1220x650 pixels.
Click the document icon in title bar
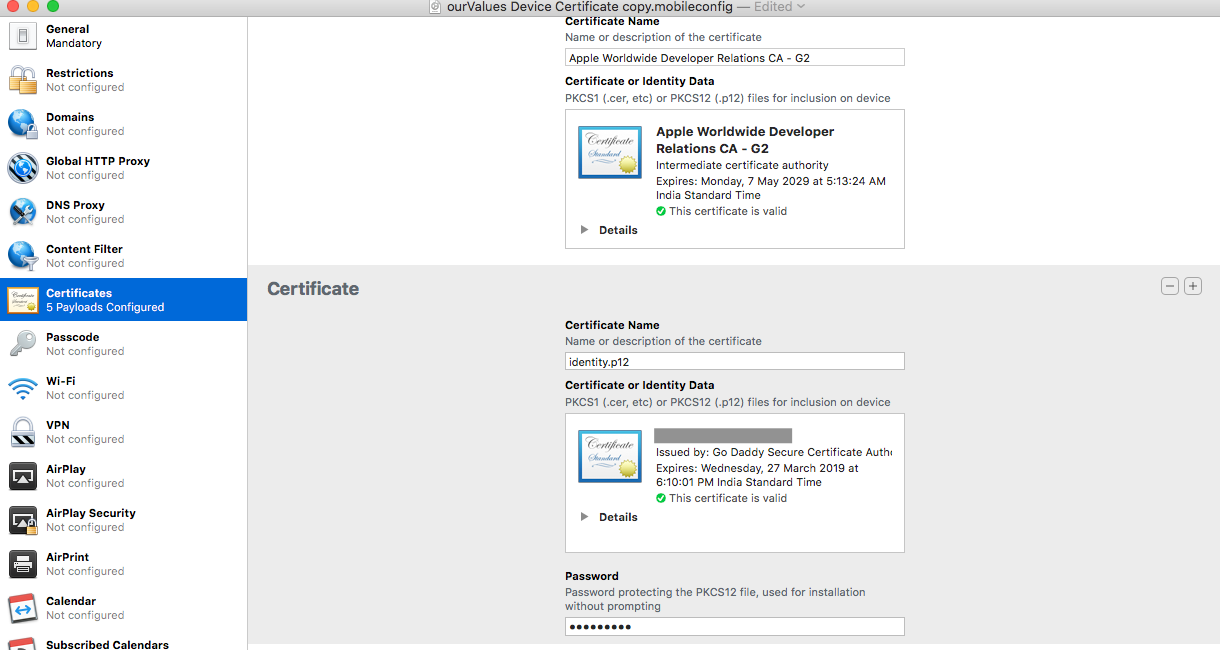click(434, 7)
